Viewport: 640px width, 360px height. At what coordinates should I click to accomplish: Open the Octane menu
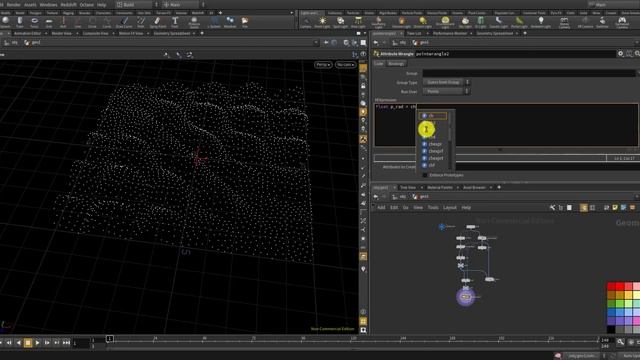pyautogui.click(x=87, y=4)
